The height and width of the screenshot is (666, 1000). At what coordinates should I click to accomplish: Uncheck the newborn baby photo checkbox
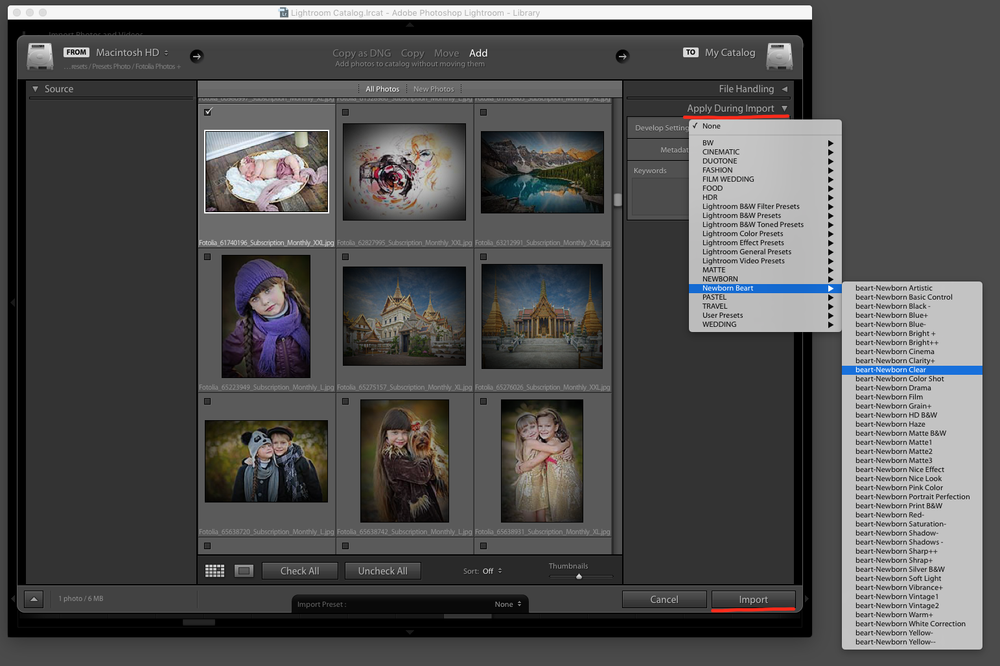tap(208, 112)
